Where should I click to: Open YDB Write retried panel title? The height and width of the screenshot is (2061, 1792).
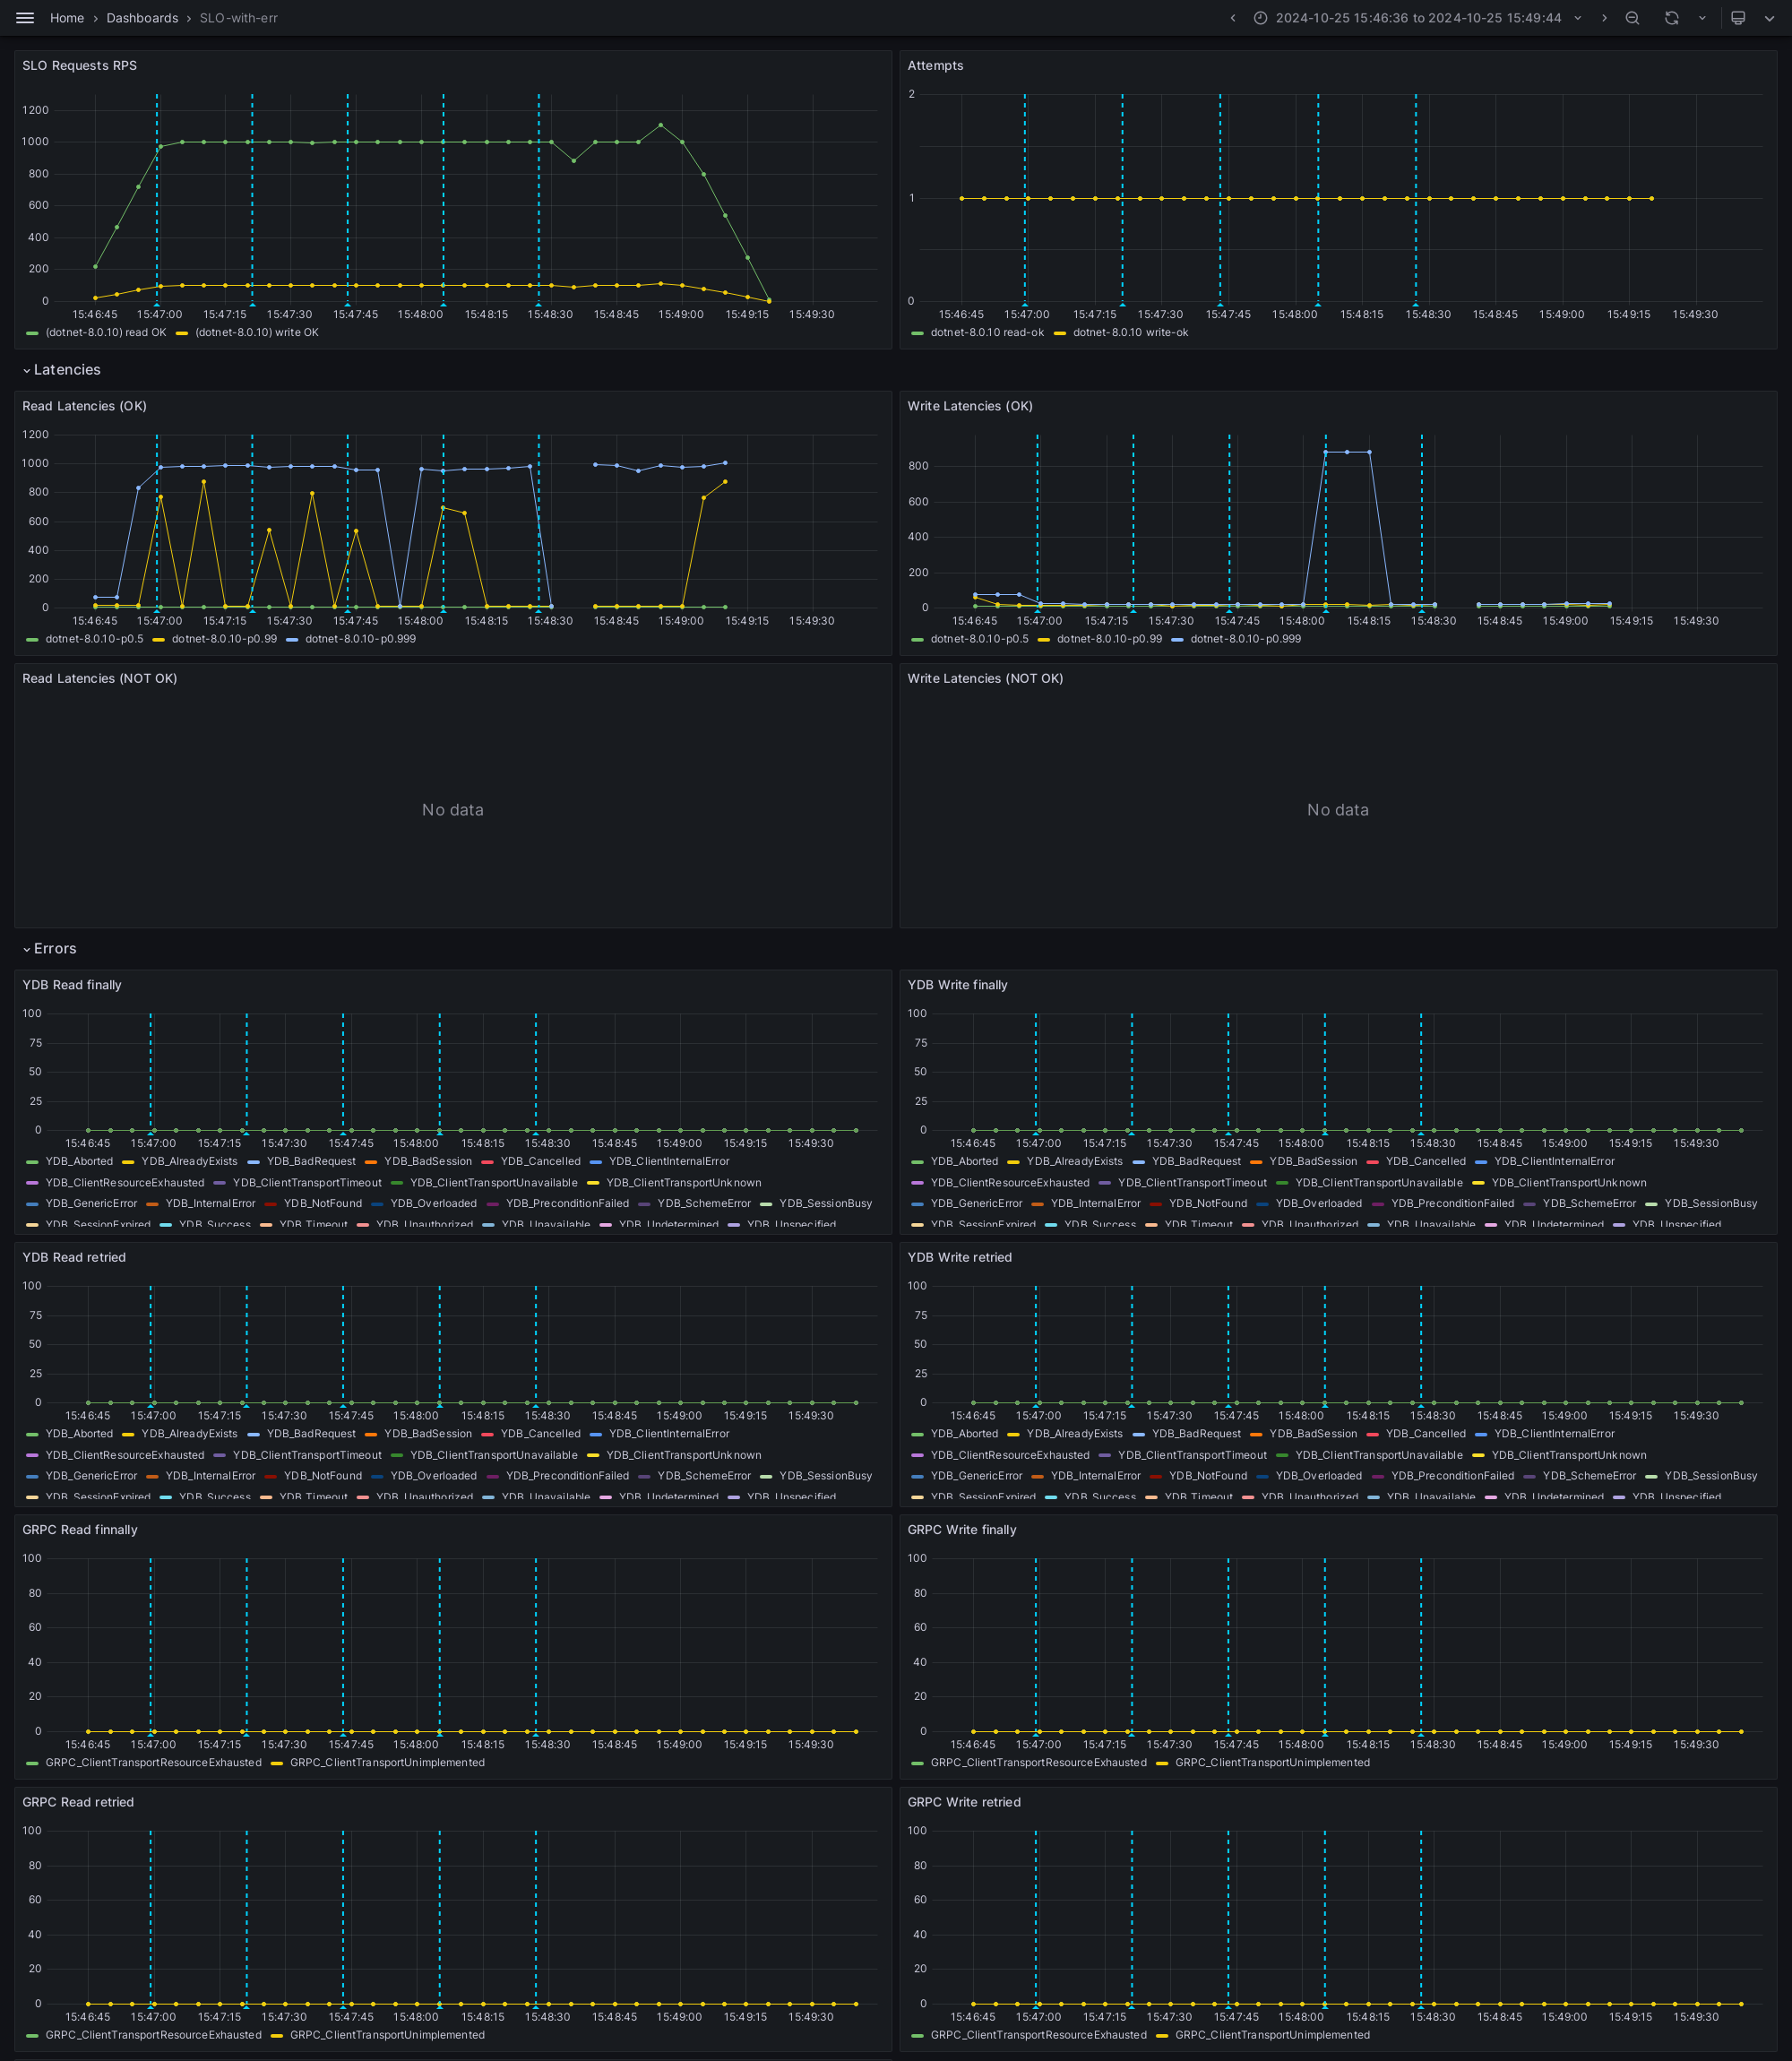click(959, 1257)
